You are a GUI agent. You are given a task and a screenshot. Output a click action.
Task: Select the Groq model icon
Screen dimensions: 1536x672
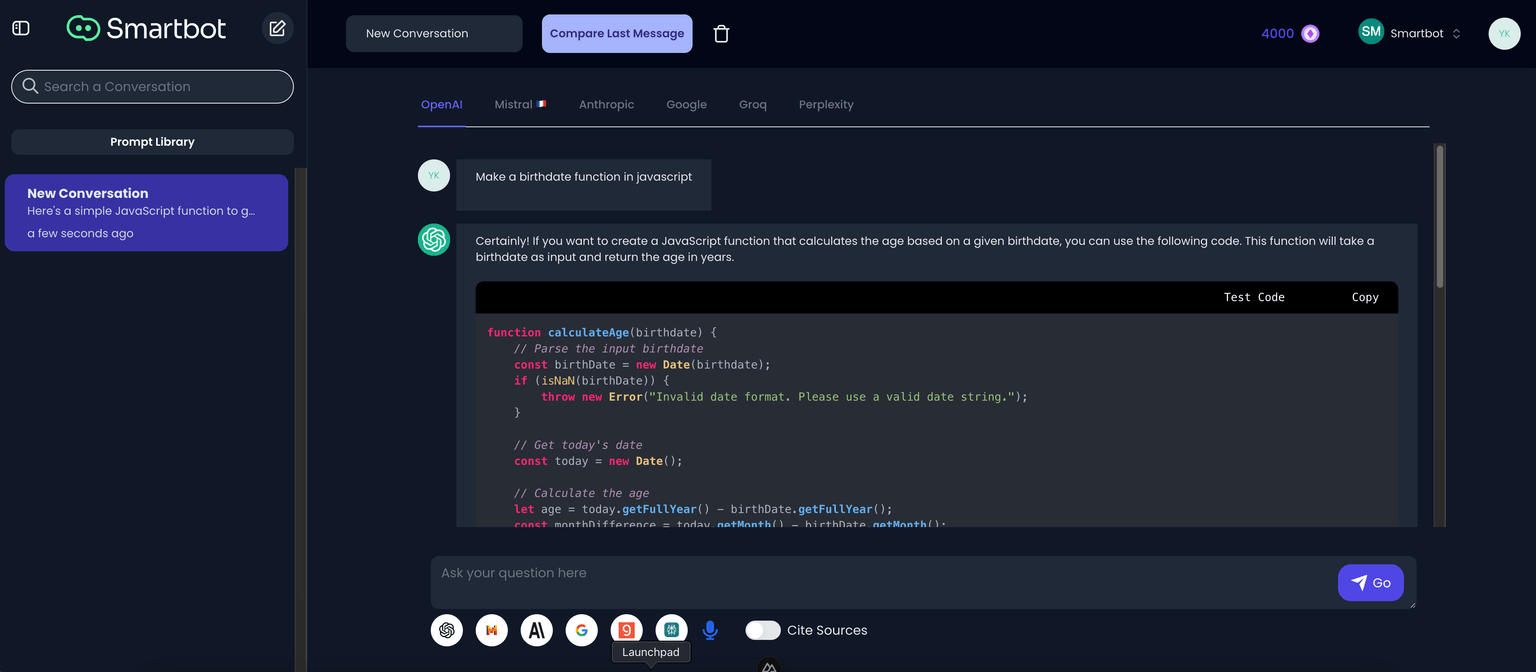point(626,630)
